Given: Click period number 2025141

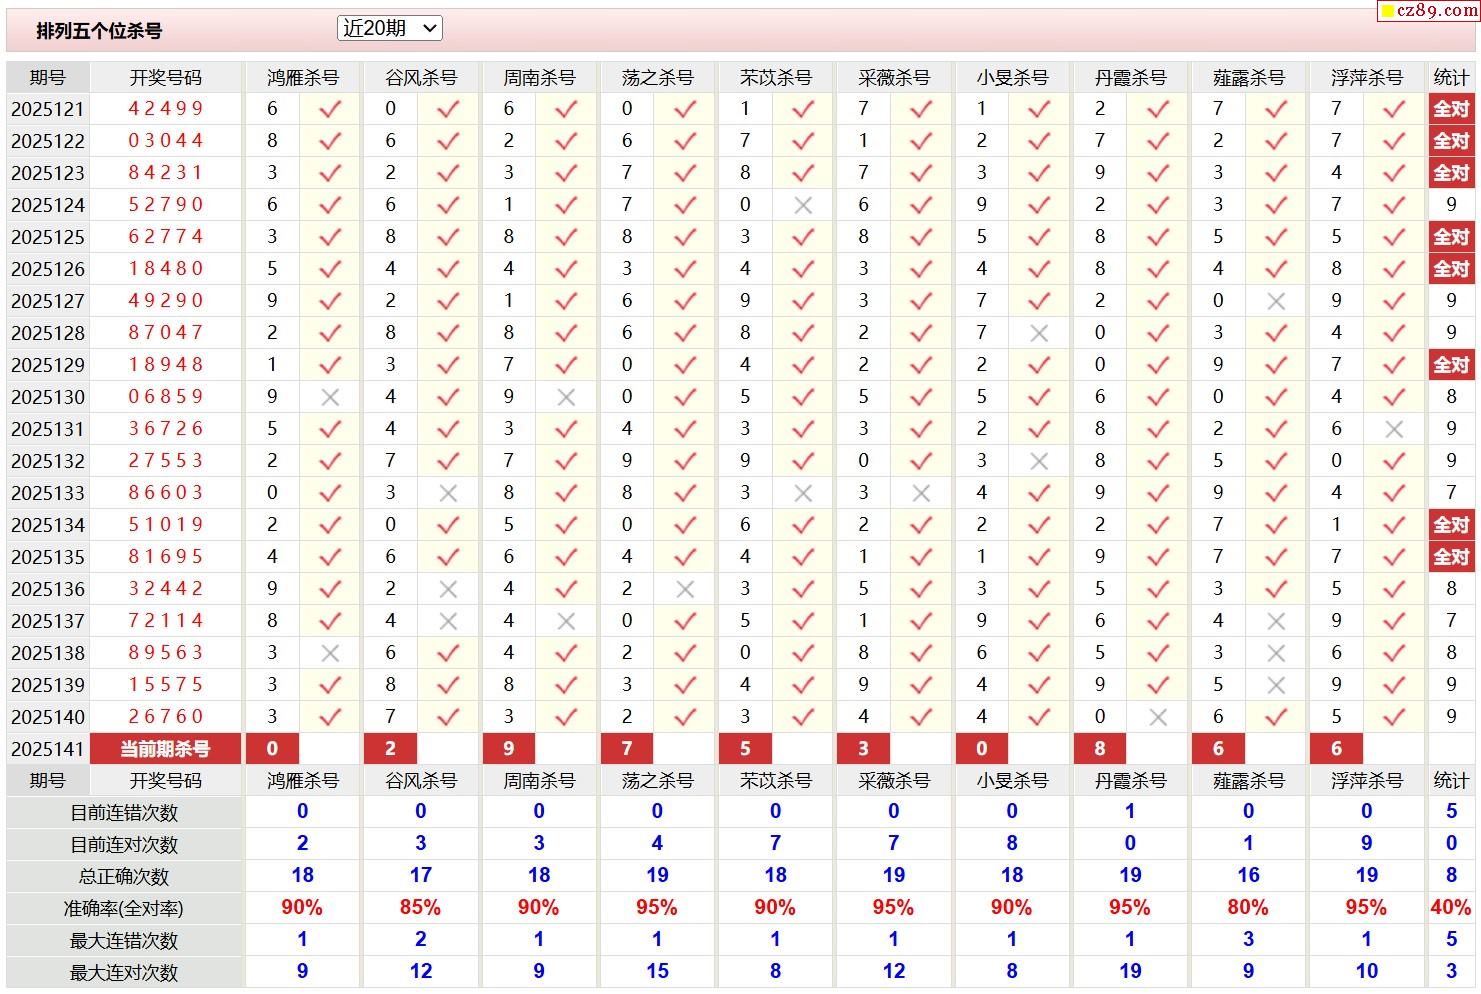Looking at the screenshot, I should (48, 749).
